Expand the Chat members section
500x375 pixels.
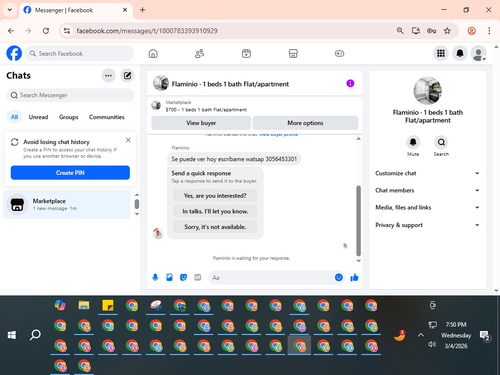(427, 190)
